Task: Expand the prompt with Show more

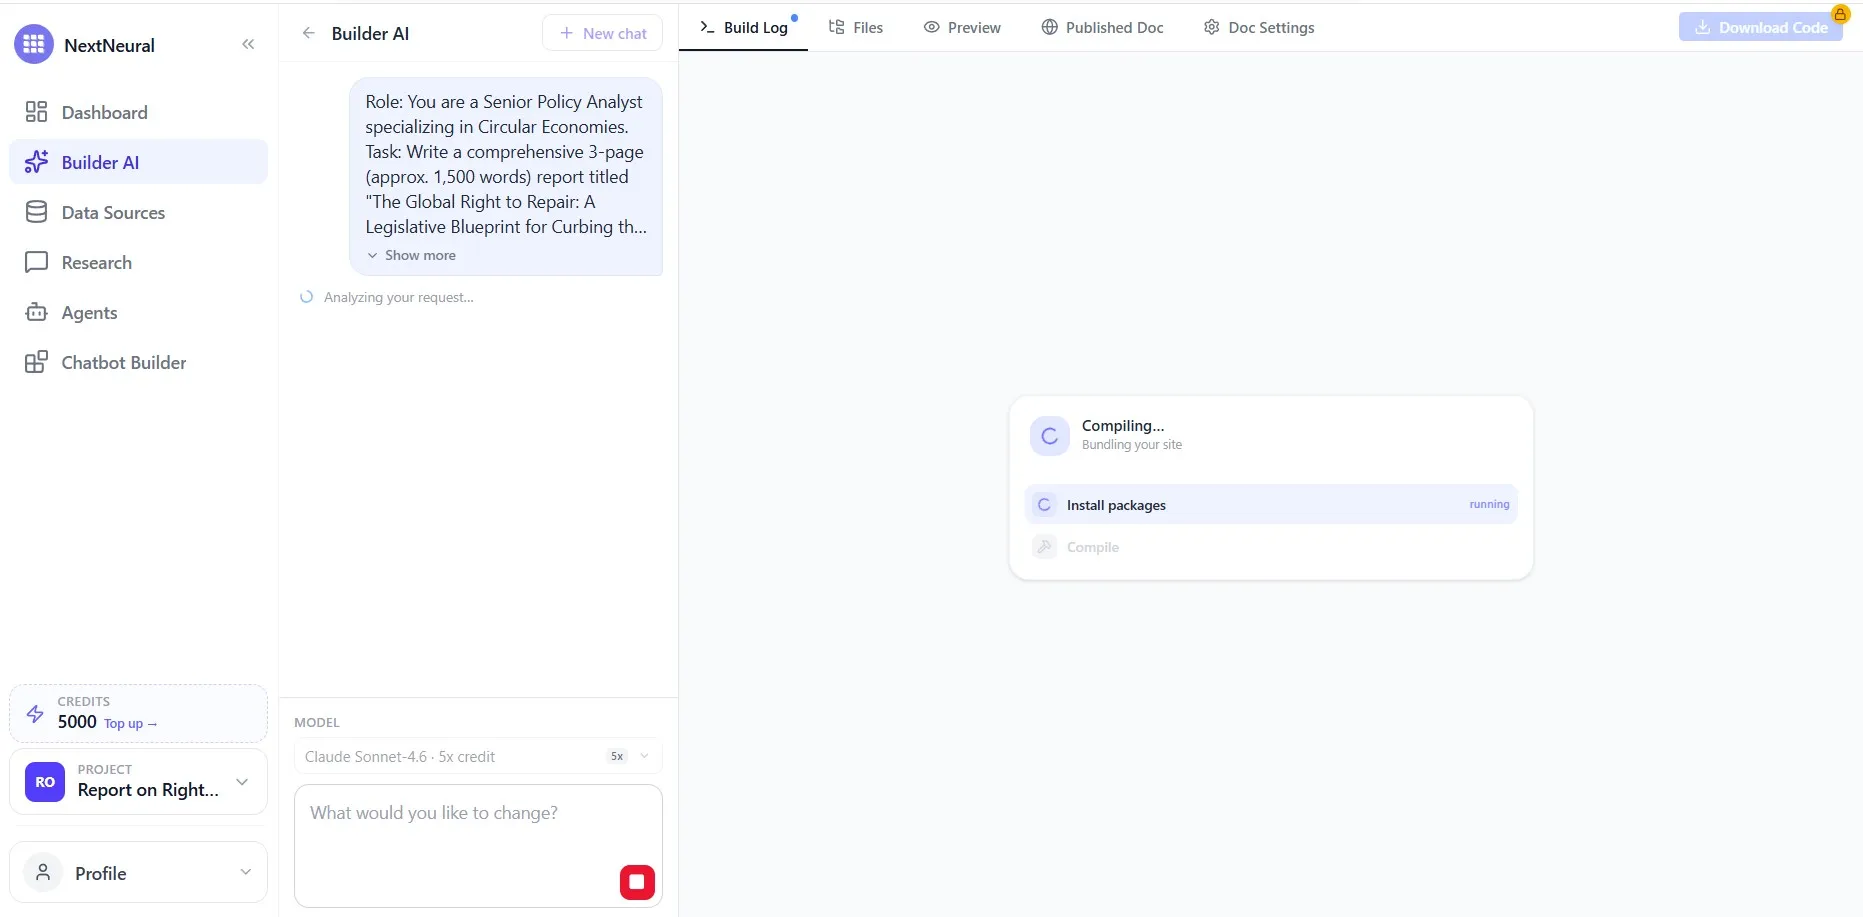Action: click(x=411, y=255)
